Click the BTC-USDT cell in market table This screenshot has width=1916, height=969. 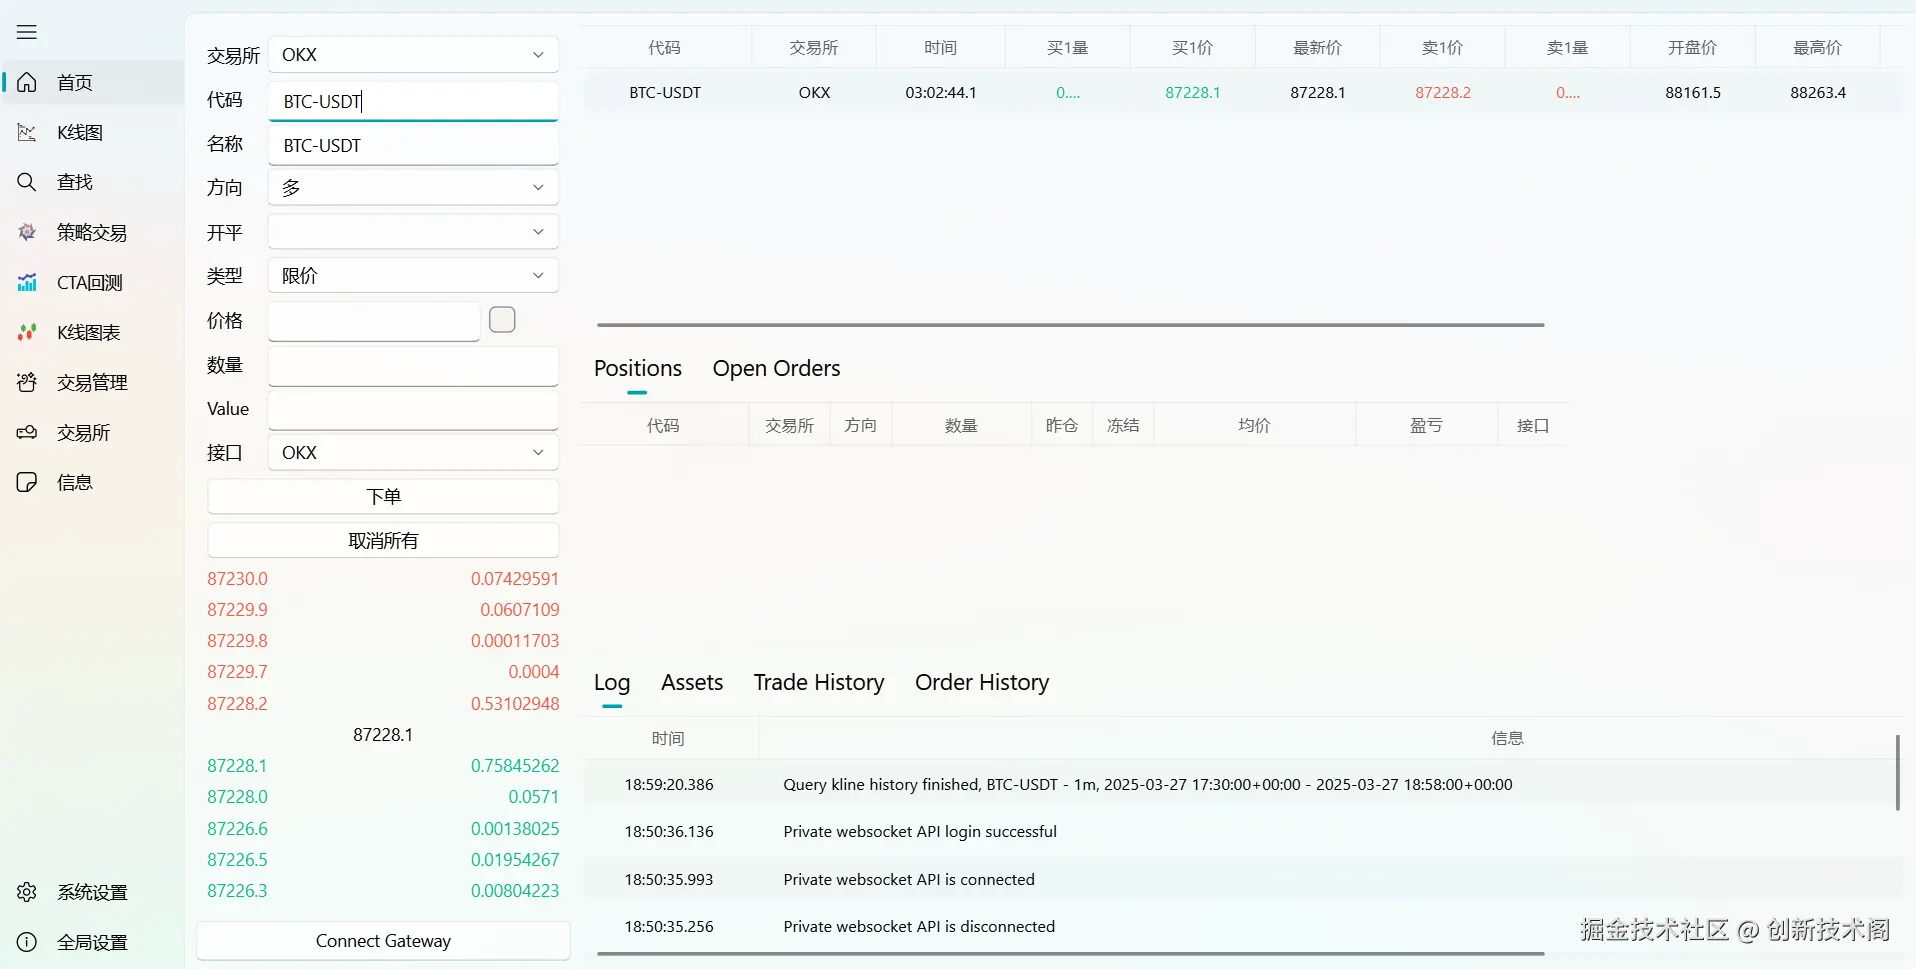[x=665, y=93]
